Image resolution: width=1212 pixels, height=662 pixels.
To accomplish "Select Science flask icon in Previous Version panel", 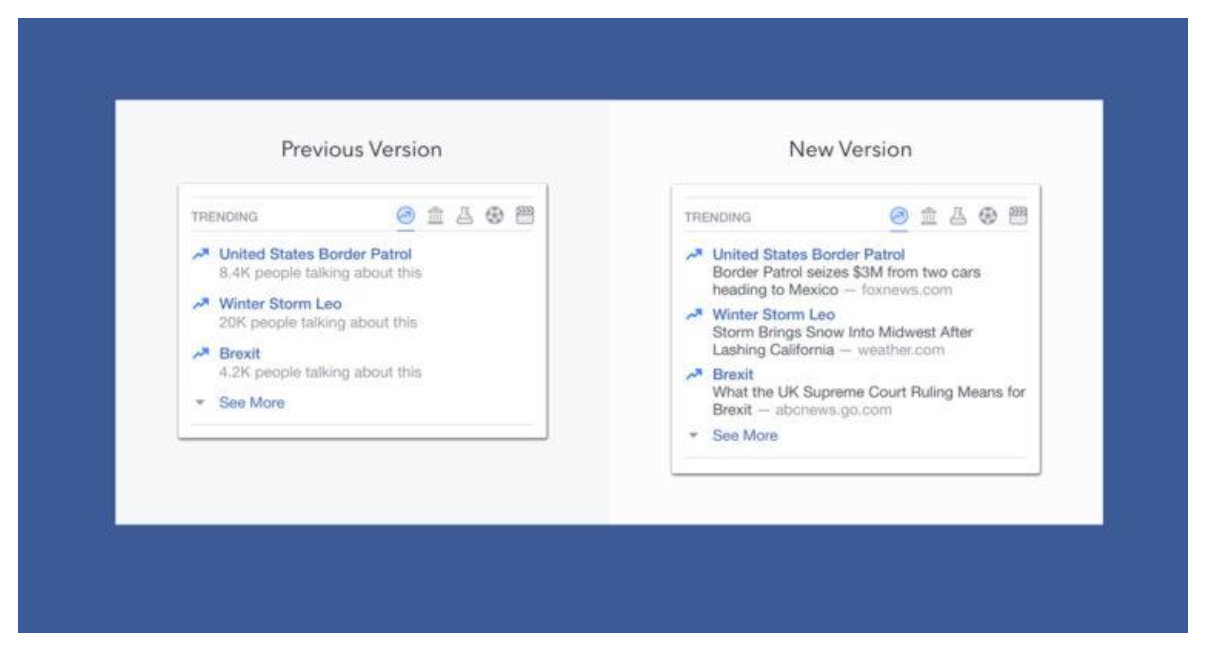I will (x=465, y=215).
